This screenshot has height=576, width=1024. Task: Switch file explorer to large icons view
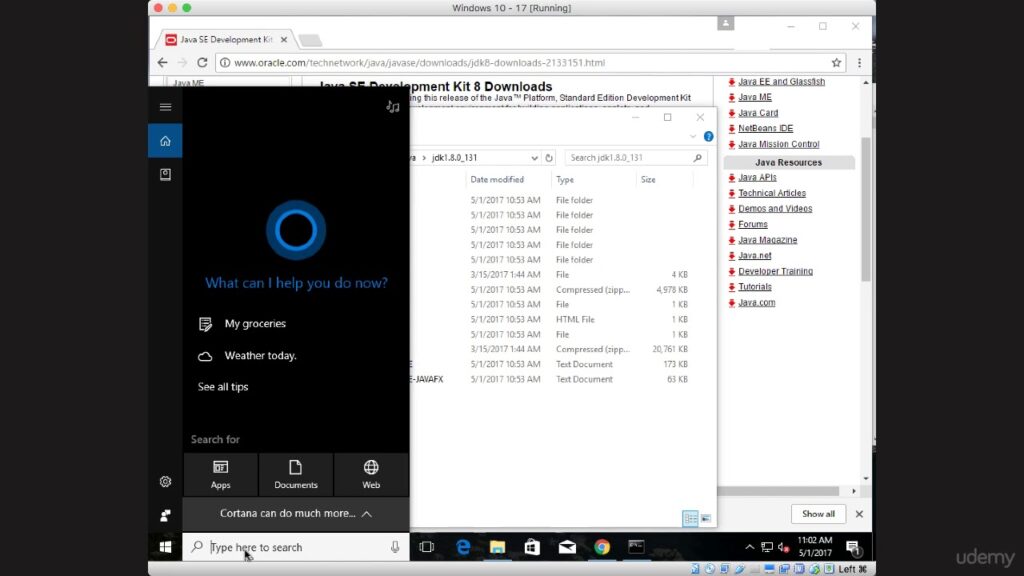tap(706, 519)
